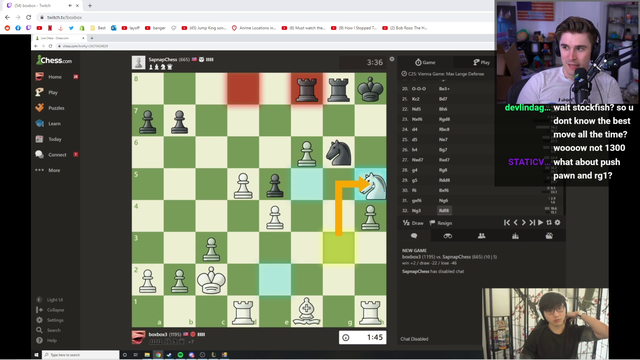
Task: Open the Bob Ross bookmark
Action: click(405, 28)
